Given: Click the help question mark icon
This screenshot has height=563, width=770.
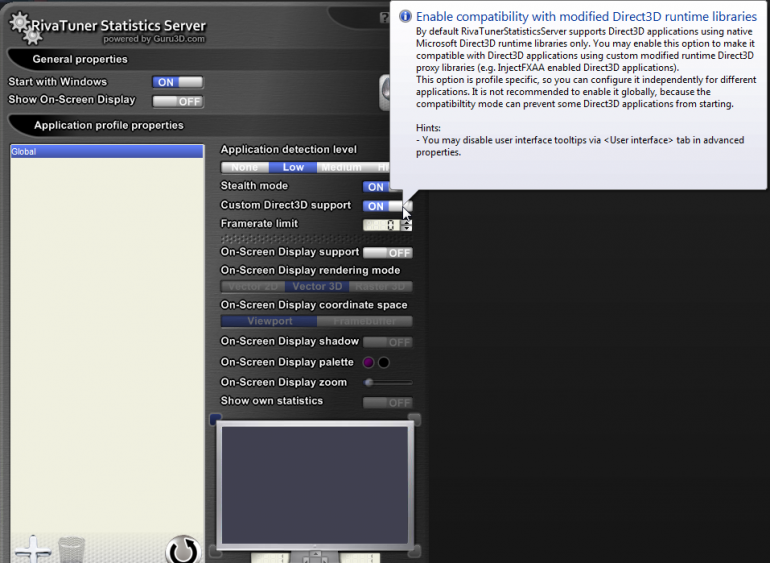Looking at the screenshot, I should tap(384, 18).
